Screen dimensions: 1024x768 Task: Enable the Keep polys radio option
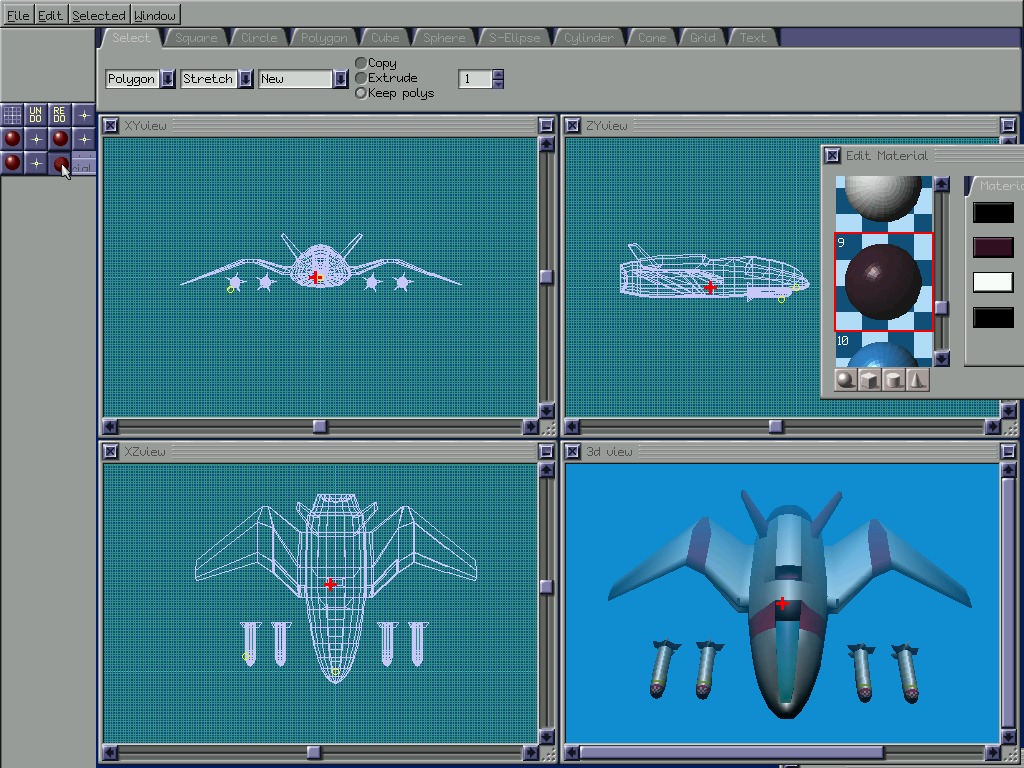(362, 93)
